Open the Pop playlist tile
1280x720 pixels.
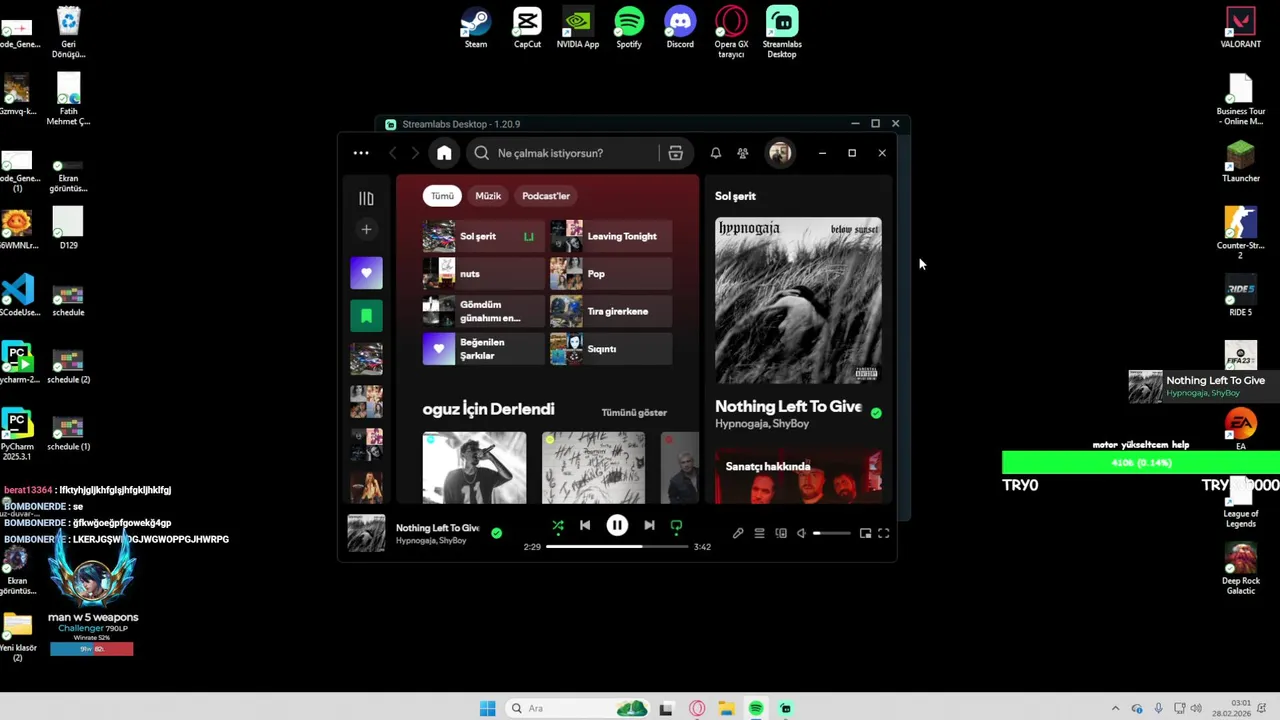click(611, 274)
